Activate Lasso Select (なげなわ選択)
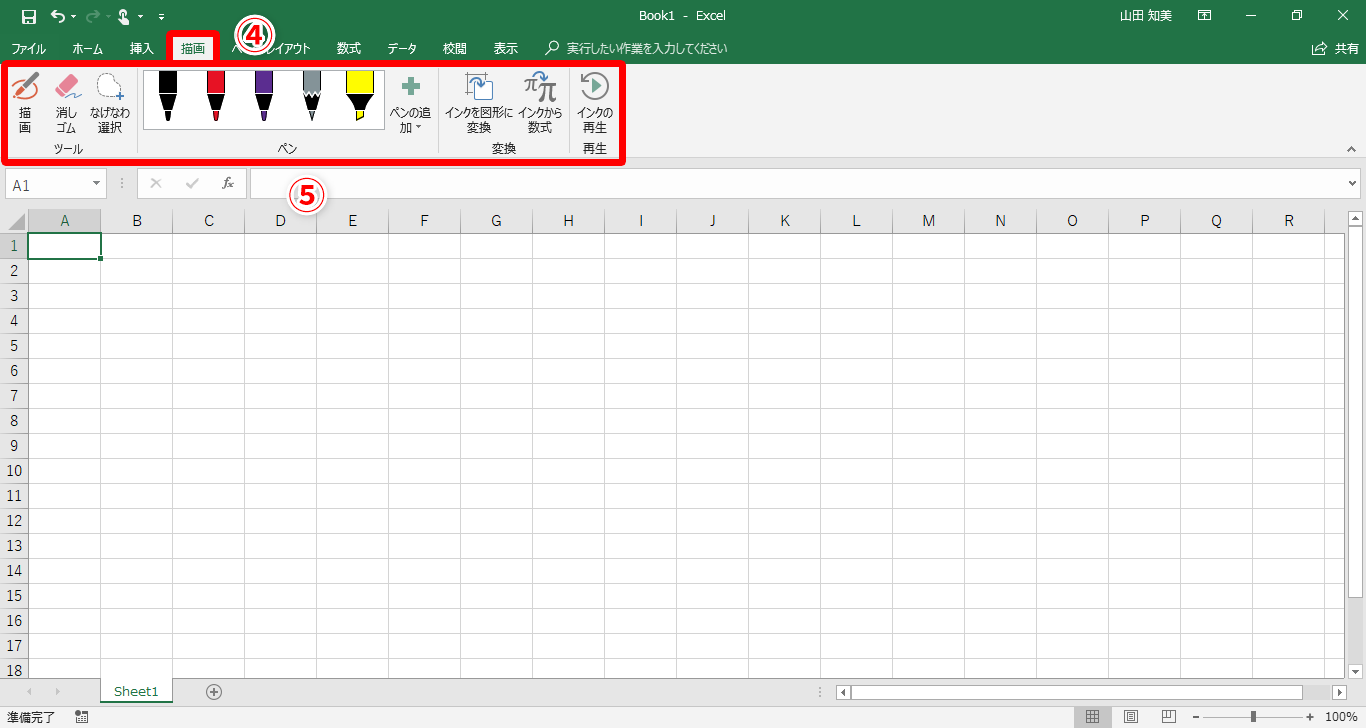This screenshot has width=1366, height=728. coord(110,103)
